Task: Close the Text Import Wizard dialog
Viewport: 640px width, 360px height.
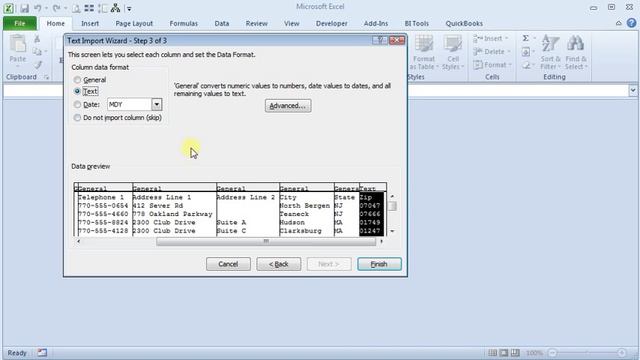Action: [x=397, y=40]
